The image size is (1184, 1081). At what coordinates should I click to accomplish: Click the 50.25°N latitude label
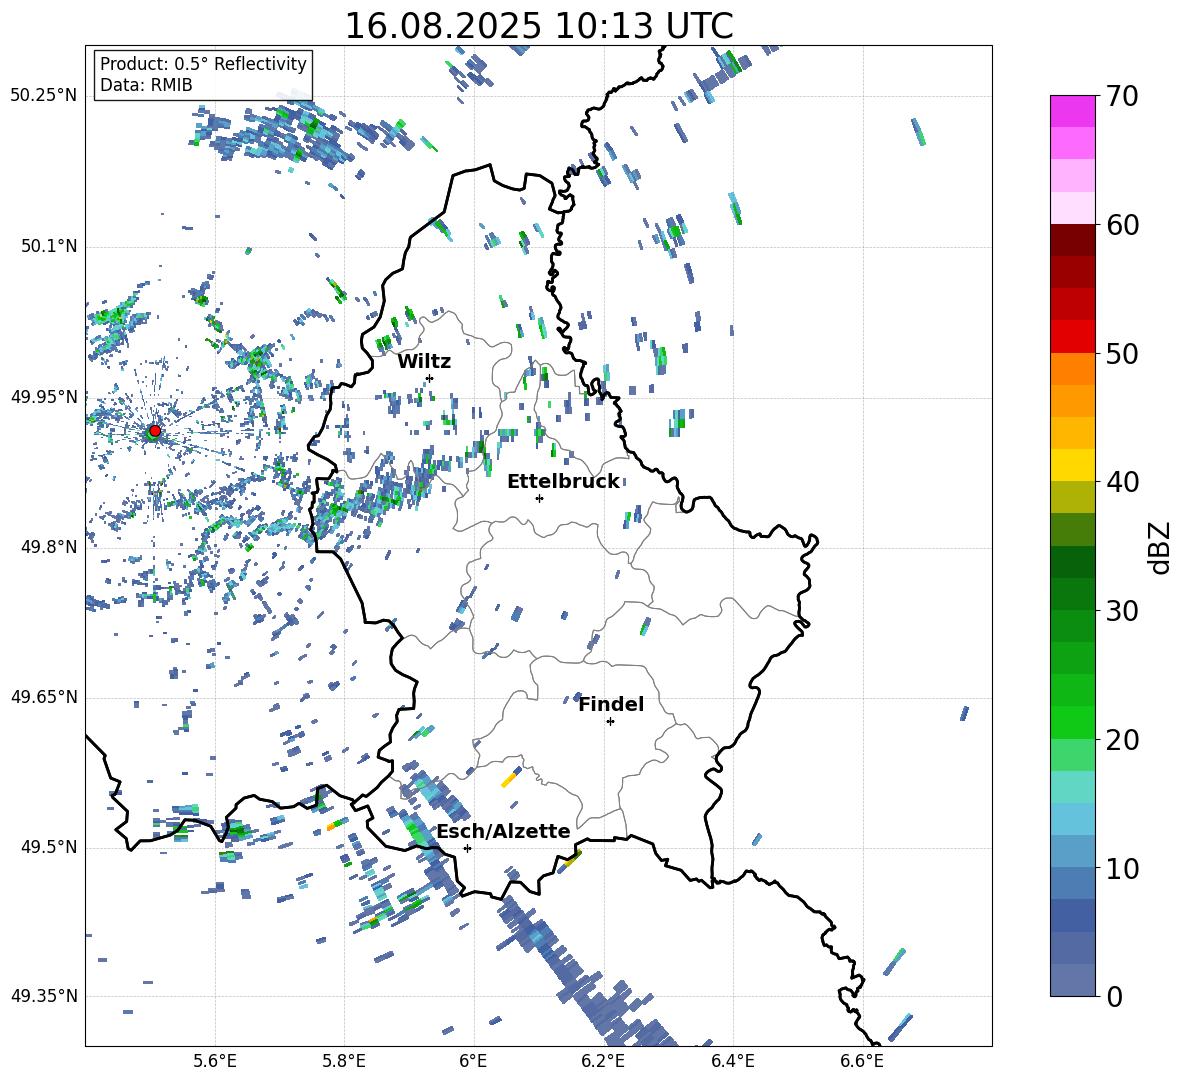coord(44,95)
